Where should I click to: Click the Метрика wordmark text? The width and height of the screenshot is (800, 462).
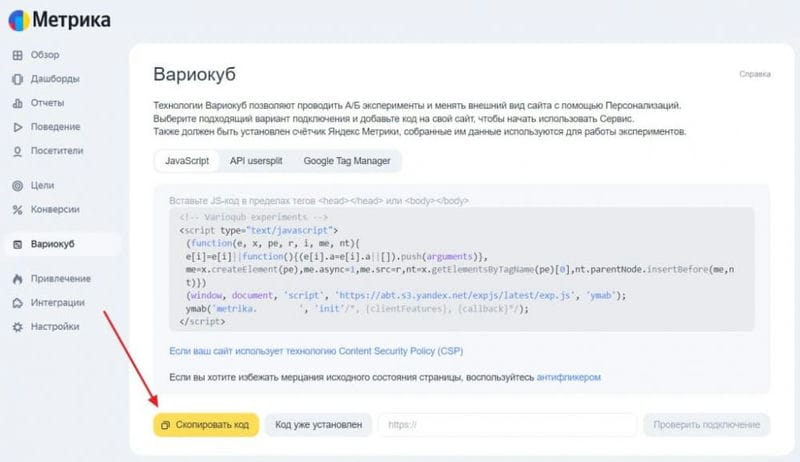71,20
